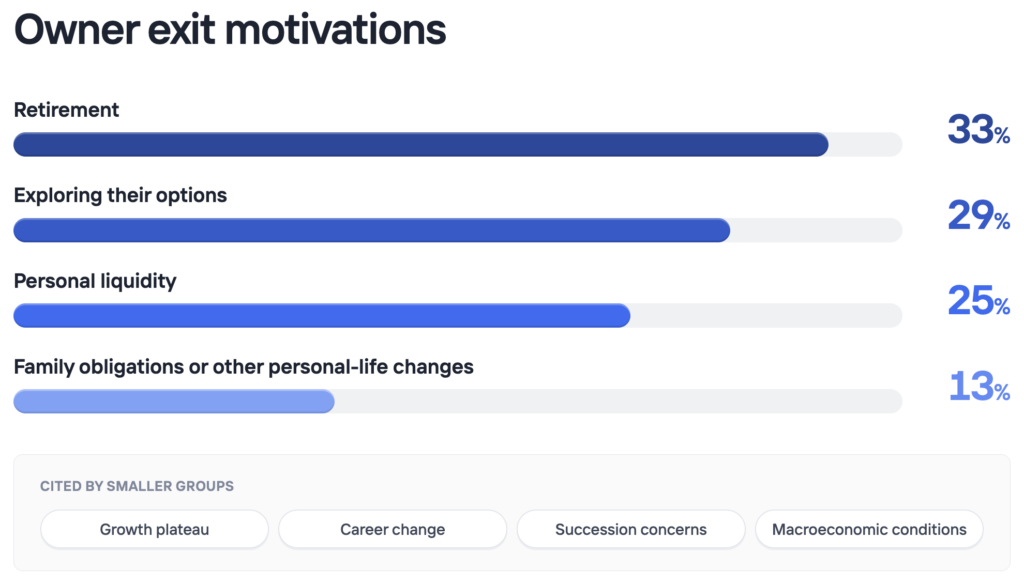
Task: Click the Owner exit motivations heading
Action: point(230,30)
